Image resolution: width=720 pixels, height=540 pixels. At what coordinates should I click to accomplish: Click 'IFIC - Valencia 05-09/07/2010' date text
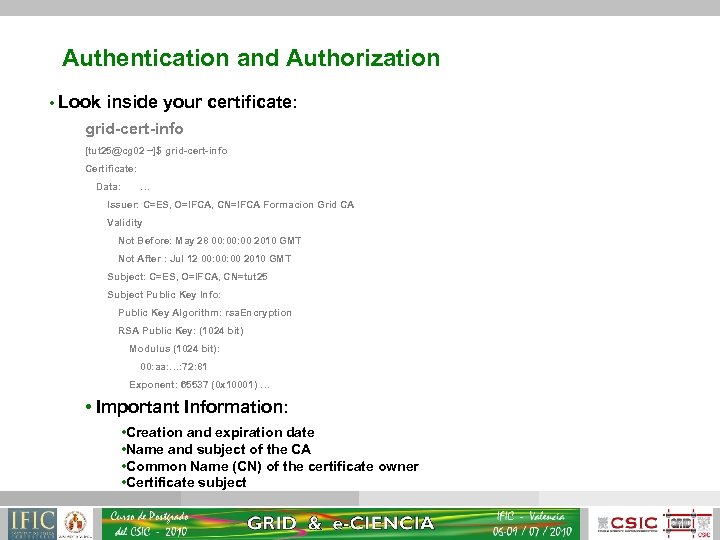click(531, 523)
